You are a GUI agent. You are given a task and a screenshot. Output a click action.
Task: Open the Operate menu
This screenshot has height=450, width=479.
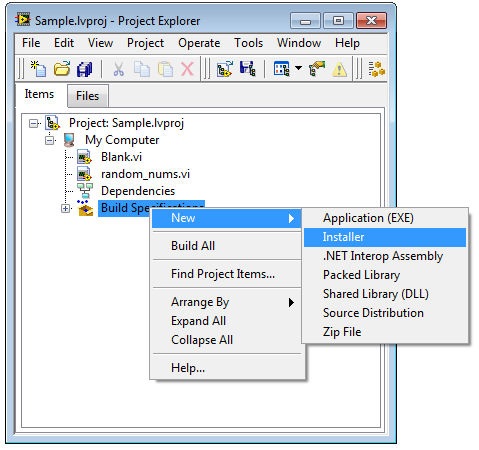click(x=199, y=43)
